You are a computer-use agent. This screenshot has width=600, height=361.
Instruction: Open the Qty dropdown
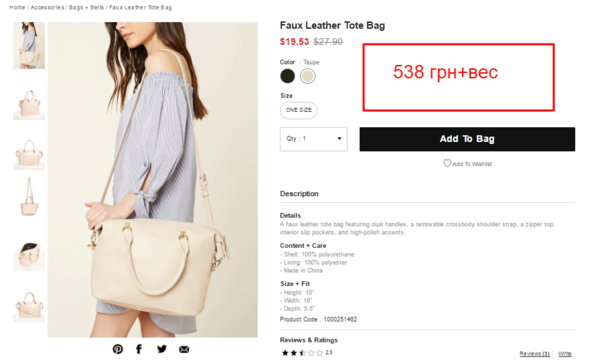coord(314,139)
